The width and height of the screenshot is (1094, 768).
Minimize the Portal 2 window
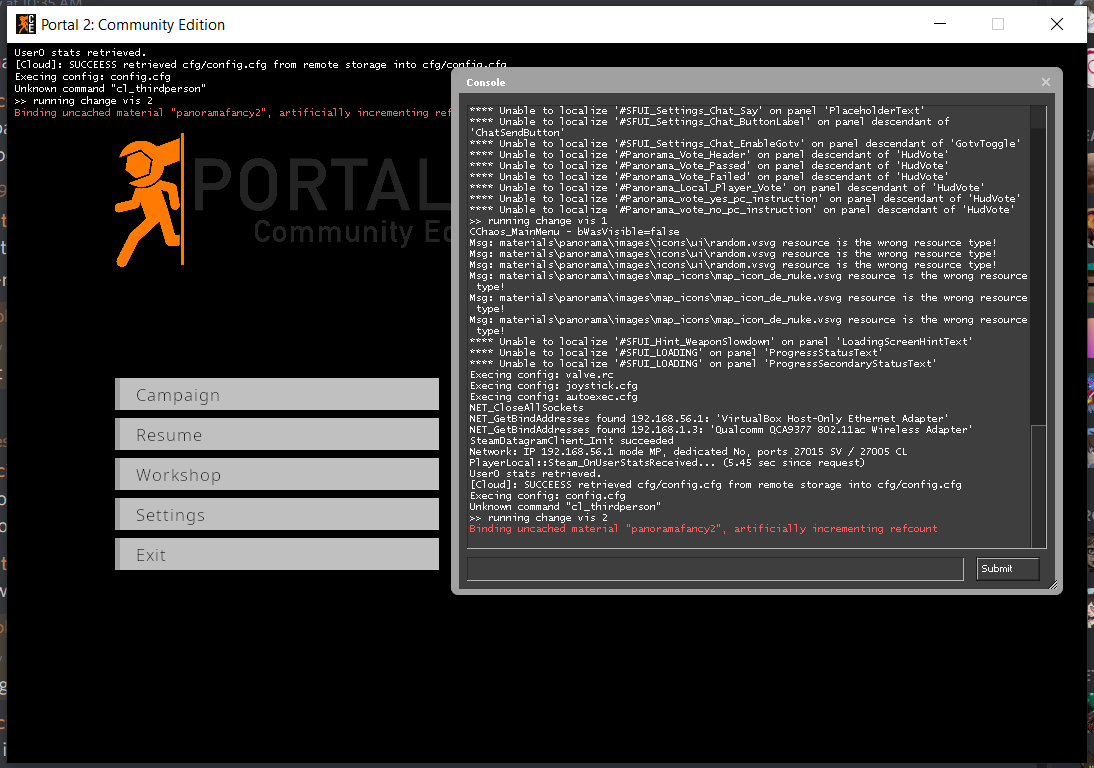pyautogui.click(x=938, y=25)
